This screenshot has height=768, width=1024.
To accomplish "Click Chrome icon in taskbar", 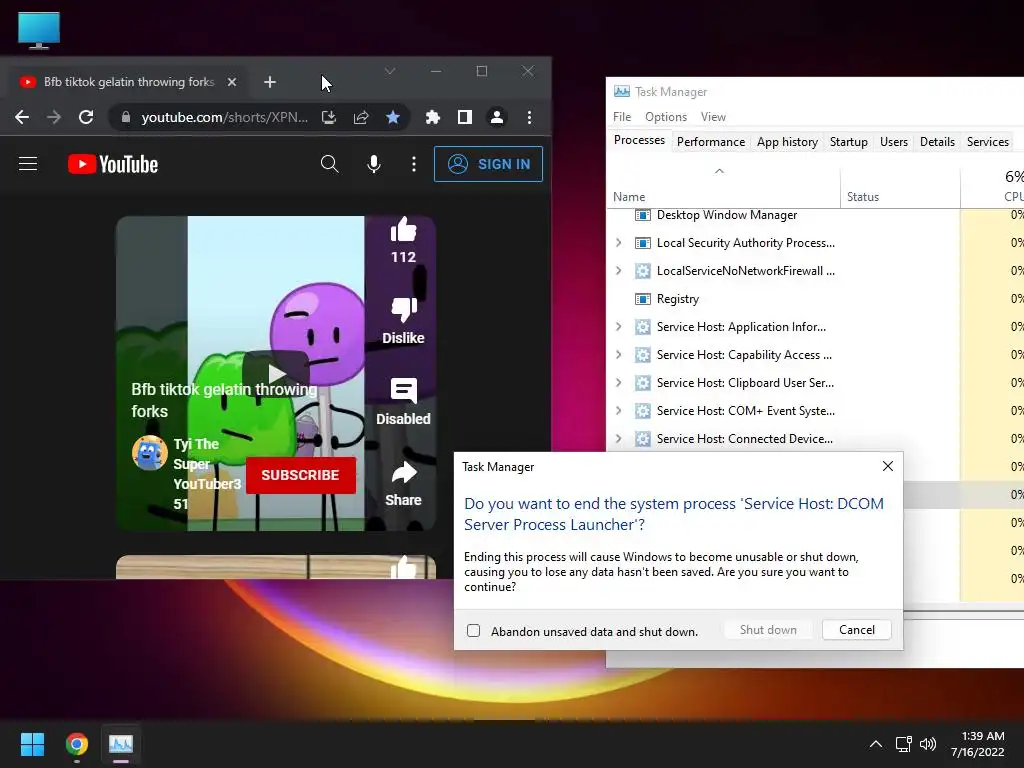I will tap(76, 744).
